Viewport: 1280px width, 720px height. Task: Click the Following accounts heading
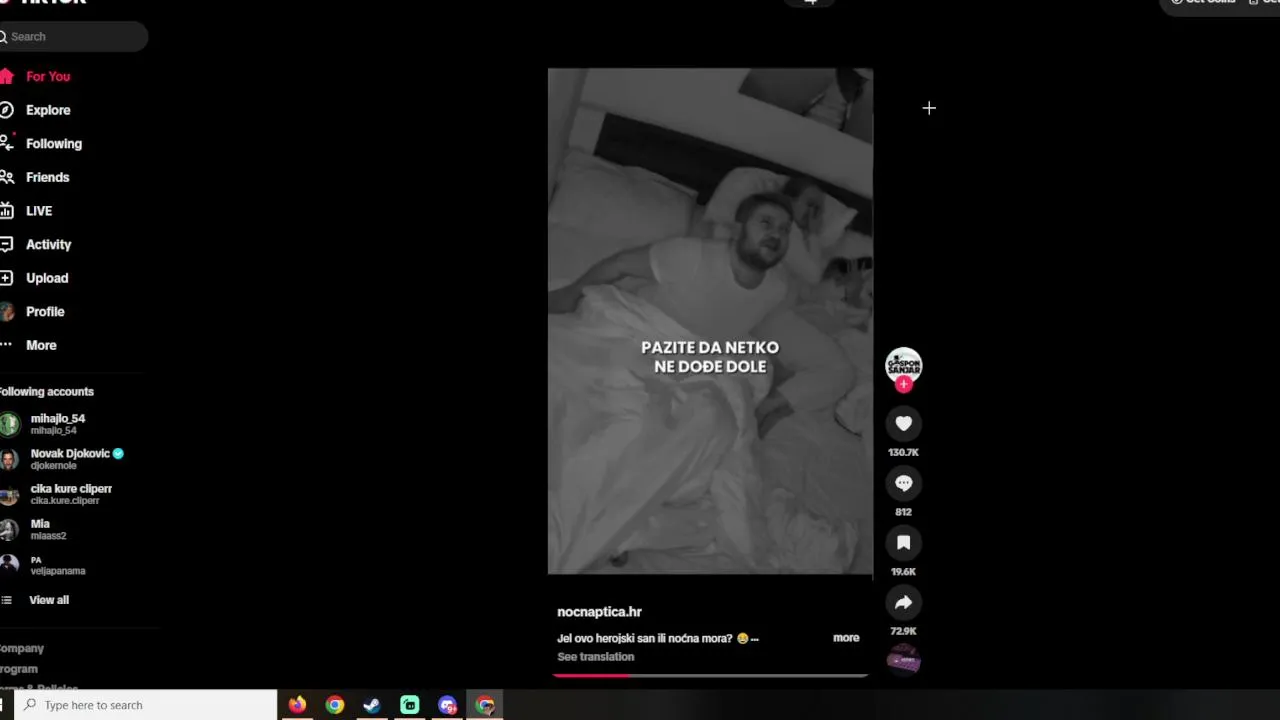(x=47, y=392)
